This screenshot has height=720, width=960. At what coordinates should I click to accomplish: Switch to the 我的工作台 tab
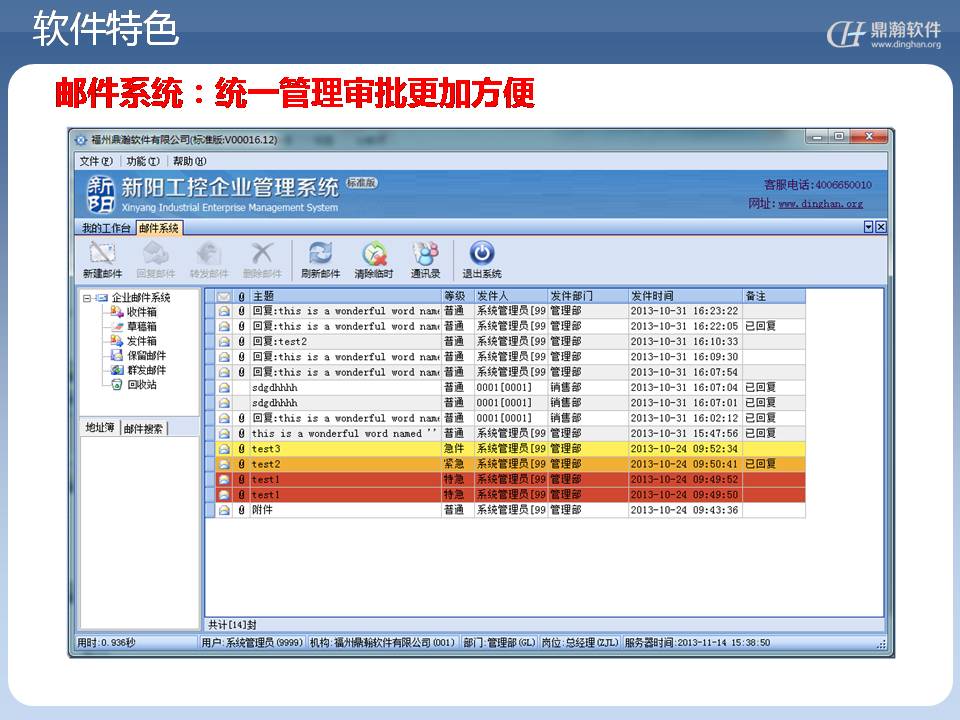(107, 228)
